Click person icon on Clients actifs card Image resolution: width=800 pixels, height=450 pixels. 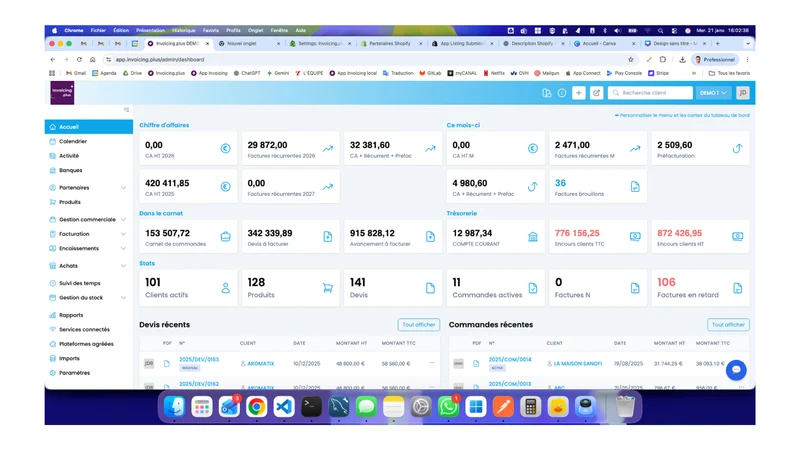(226, 288)
